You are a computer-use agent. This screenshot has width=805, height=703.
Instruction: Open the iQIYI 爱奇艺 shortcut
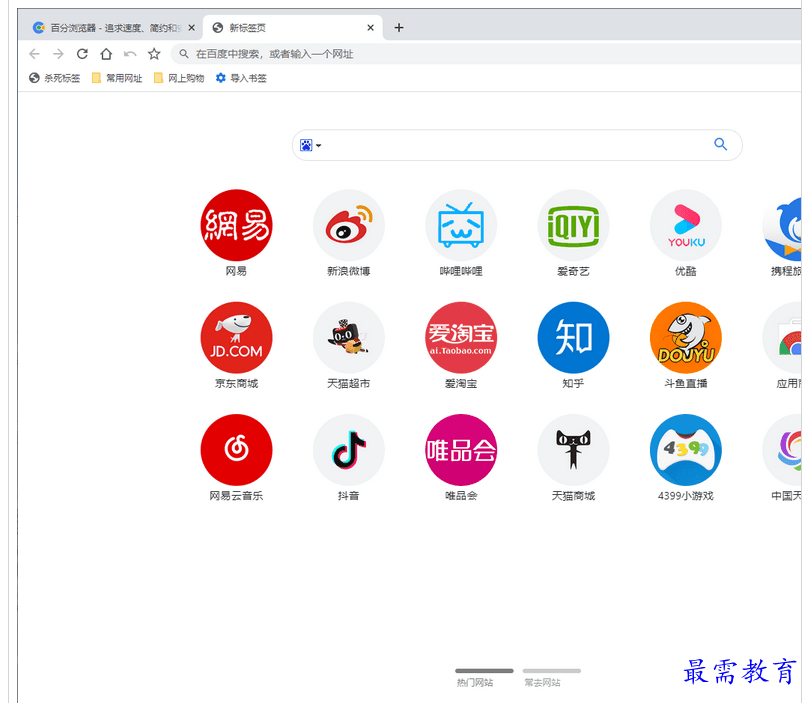573,225
